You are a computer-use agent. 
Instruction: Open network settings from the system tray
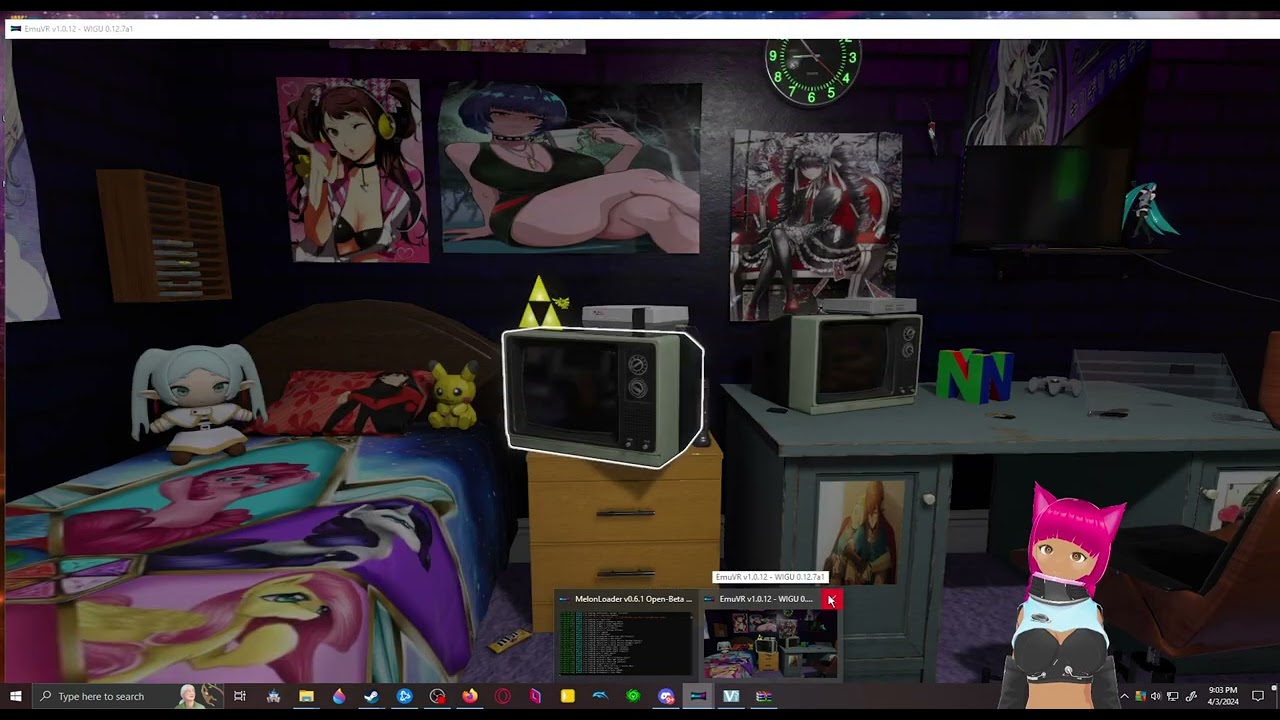[1173, 696]
